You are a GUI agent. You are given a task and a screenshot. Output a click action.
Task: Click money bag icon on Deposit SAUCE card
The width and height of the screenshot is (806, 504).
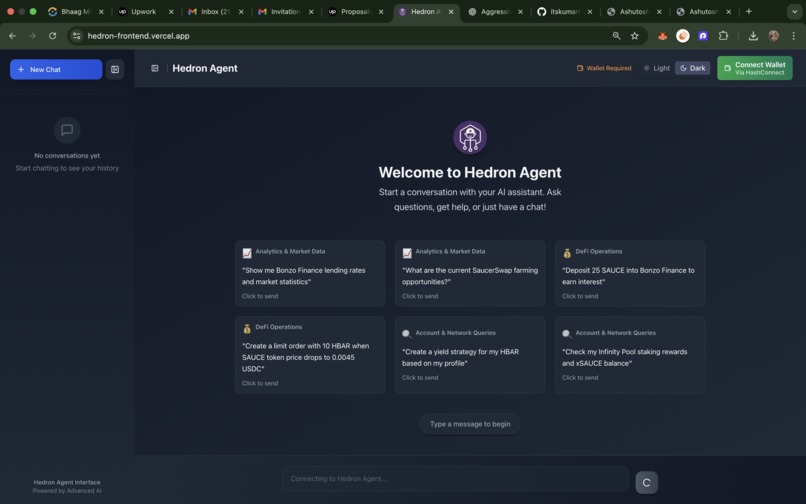click(567, 253)
